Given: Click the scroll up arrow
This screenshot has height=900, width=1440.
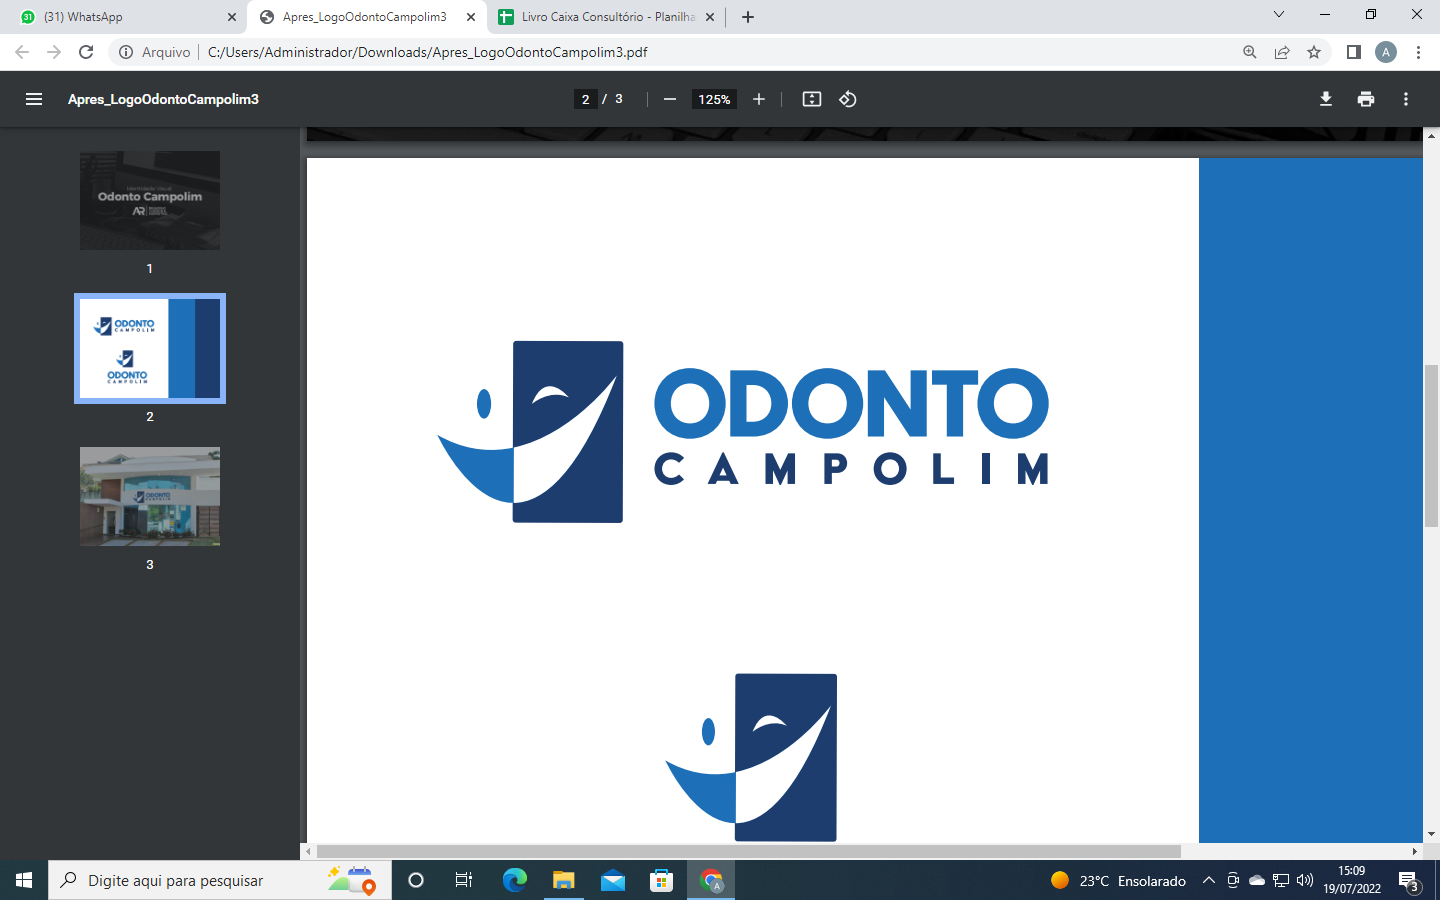Looking at the screenshot, I should pos(1431,135).
